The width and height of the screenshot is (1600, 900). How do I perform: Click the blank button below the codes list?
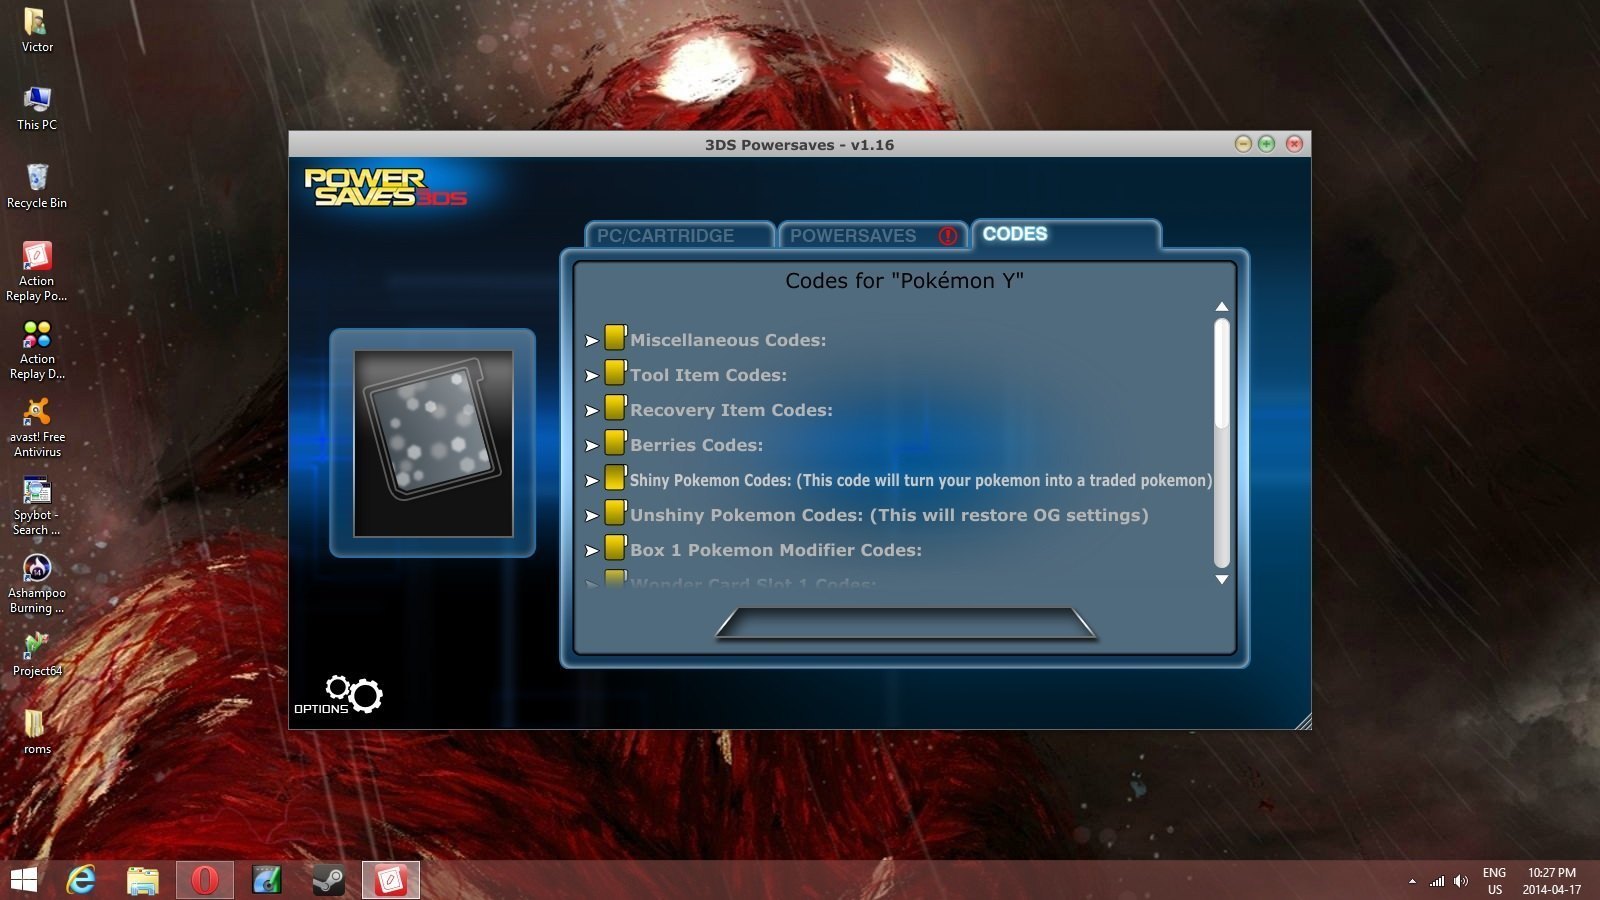[x=906, y=622]
